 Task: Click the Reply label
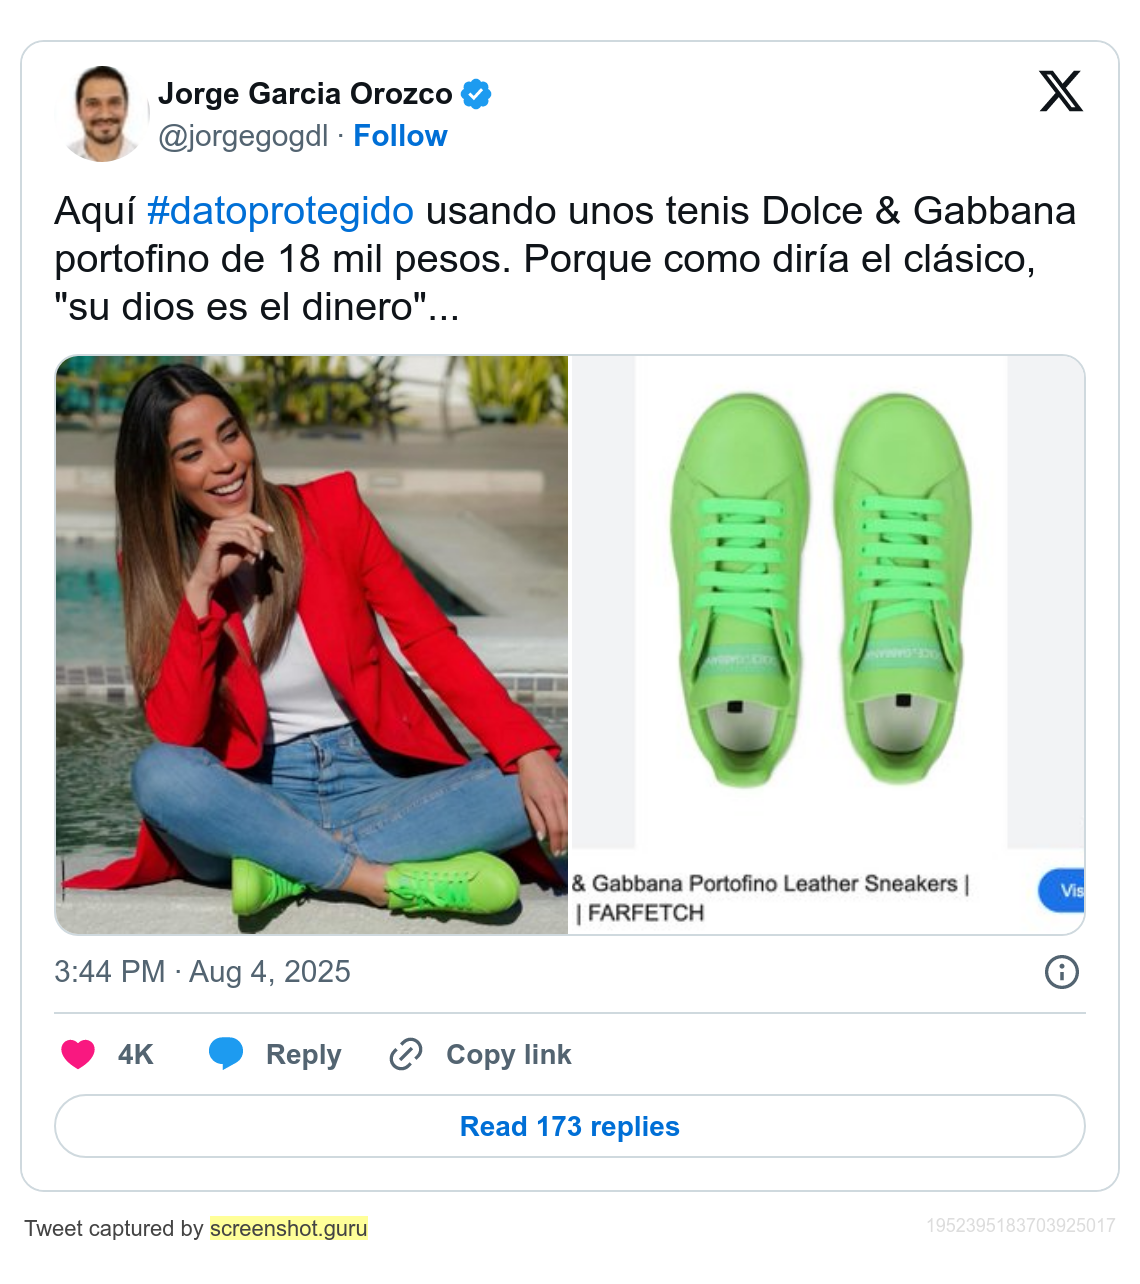[x=303, y=1054]
